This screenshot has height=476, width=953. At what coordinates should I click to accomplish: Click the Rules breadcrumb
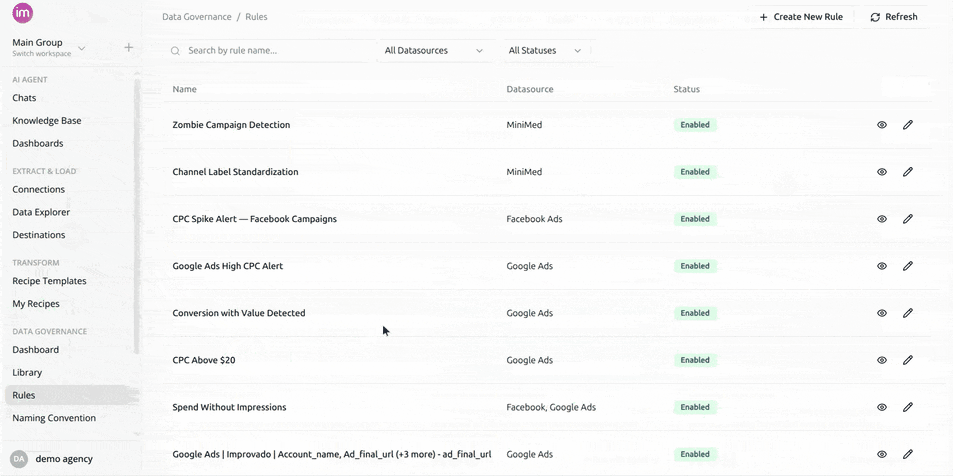(256, 17)
